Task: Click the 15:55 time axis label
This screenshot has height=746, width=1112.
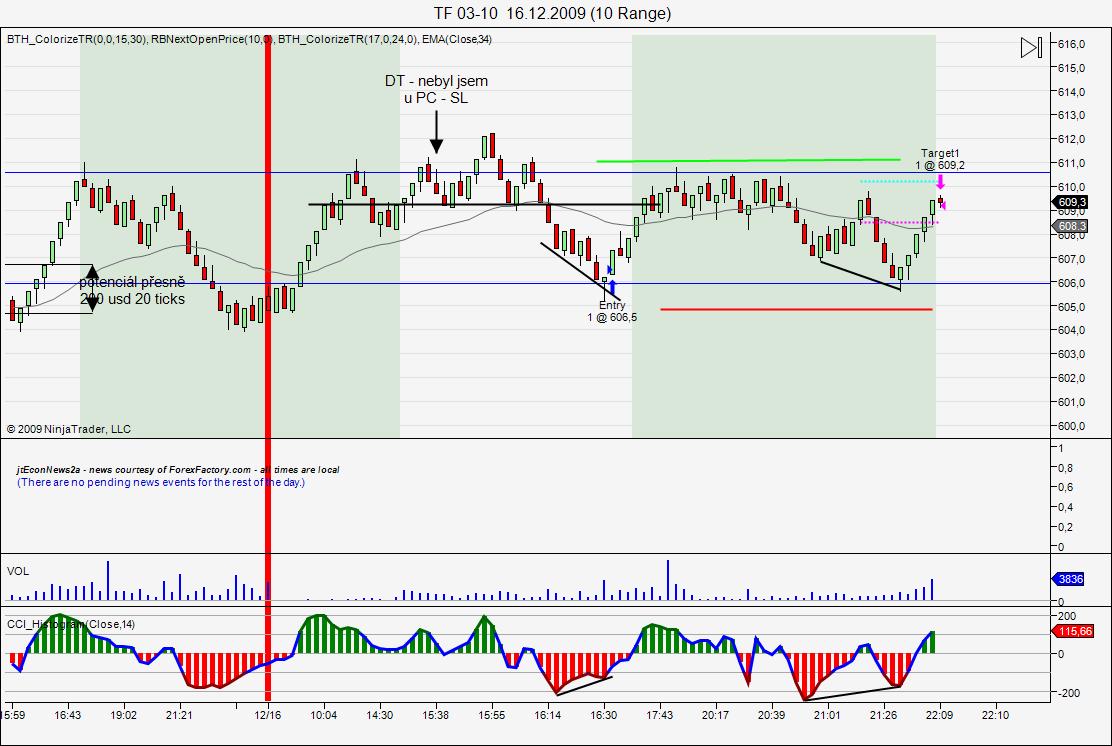Action: pos(491,715)
